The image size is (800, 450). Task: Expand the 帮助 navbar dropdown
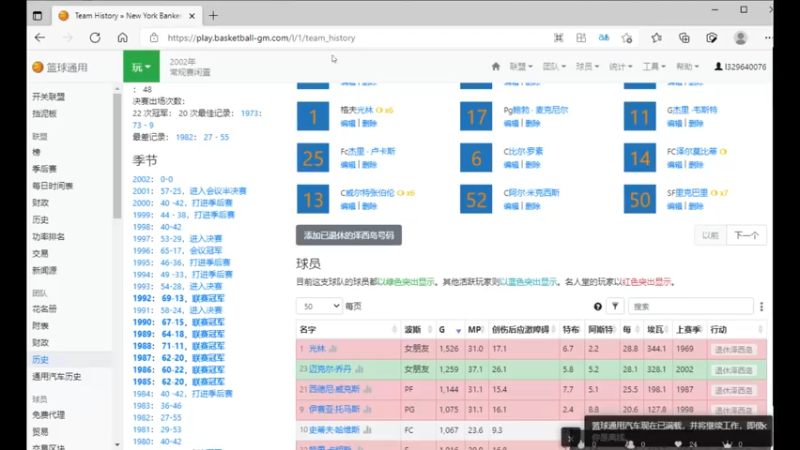687,66
